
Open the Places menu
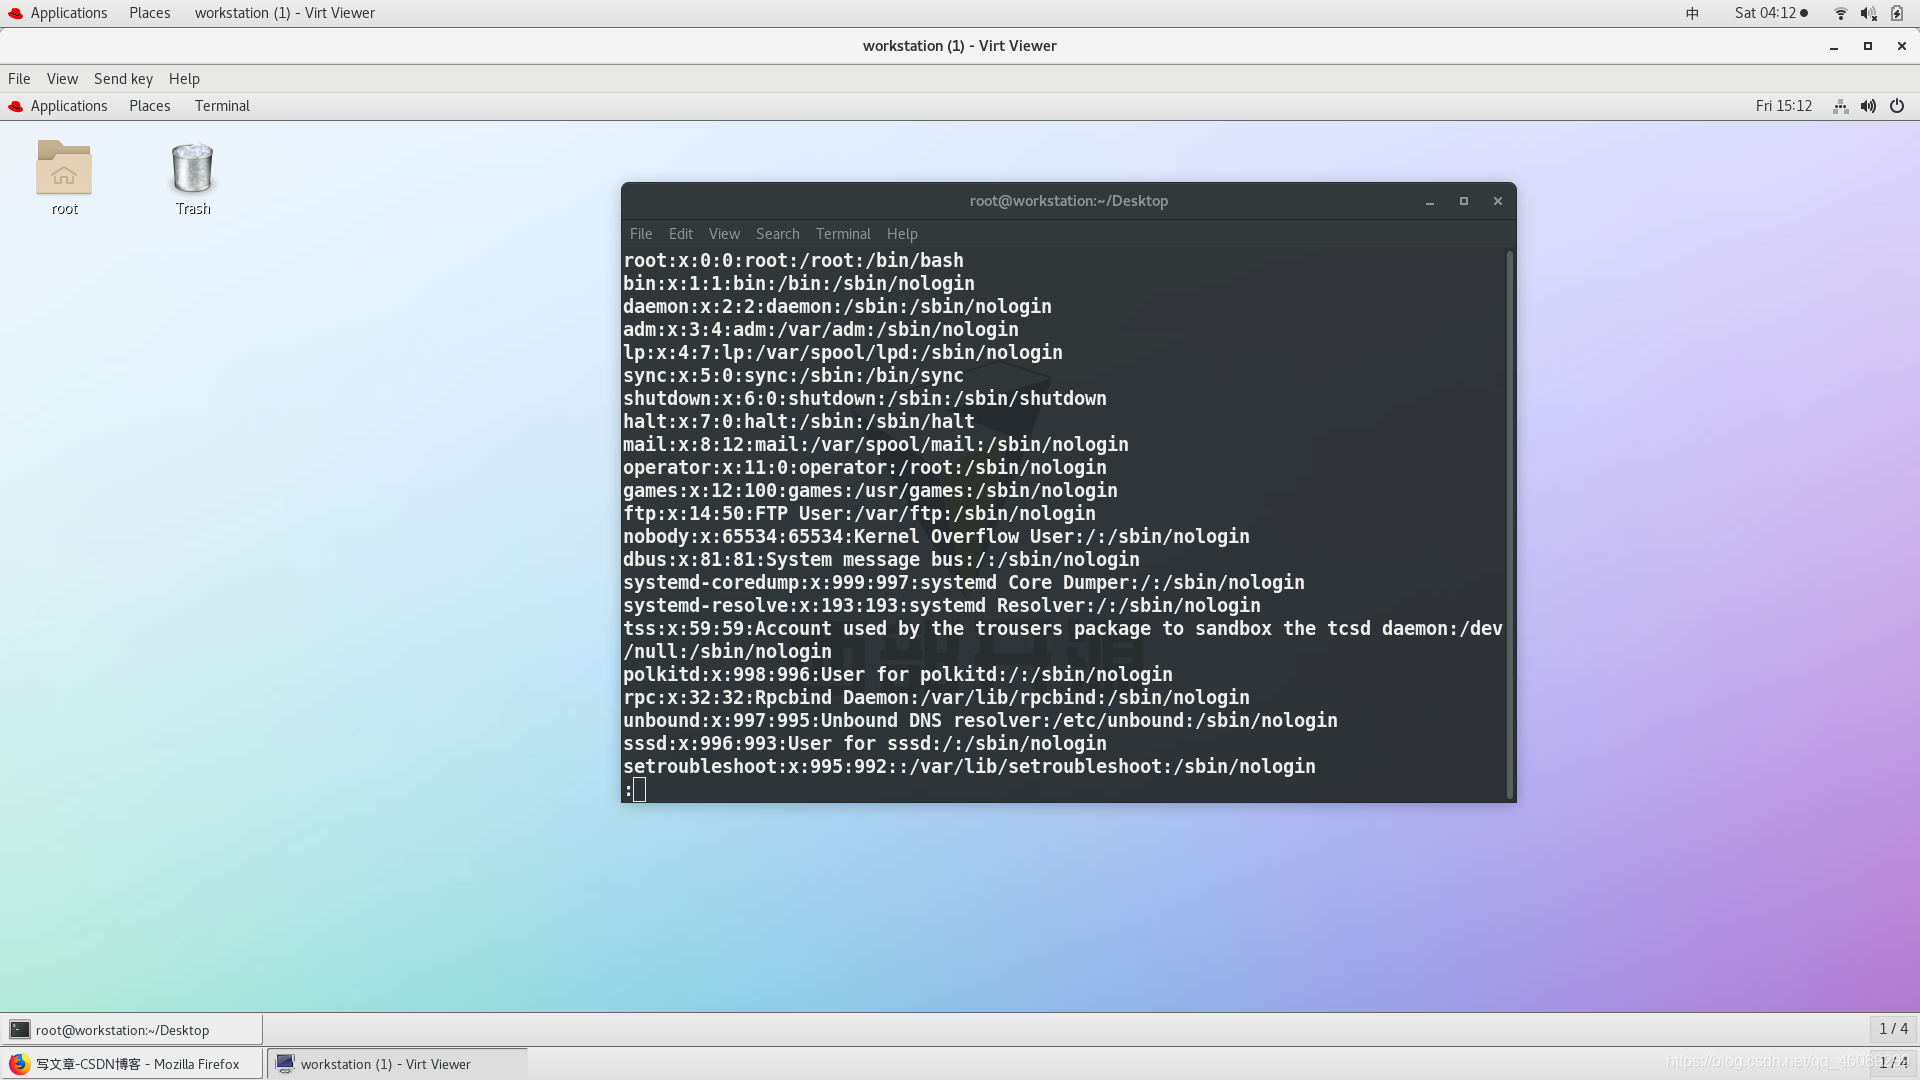(149, 105)
